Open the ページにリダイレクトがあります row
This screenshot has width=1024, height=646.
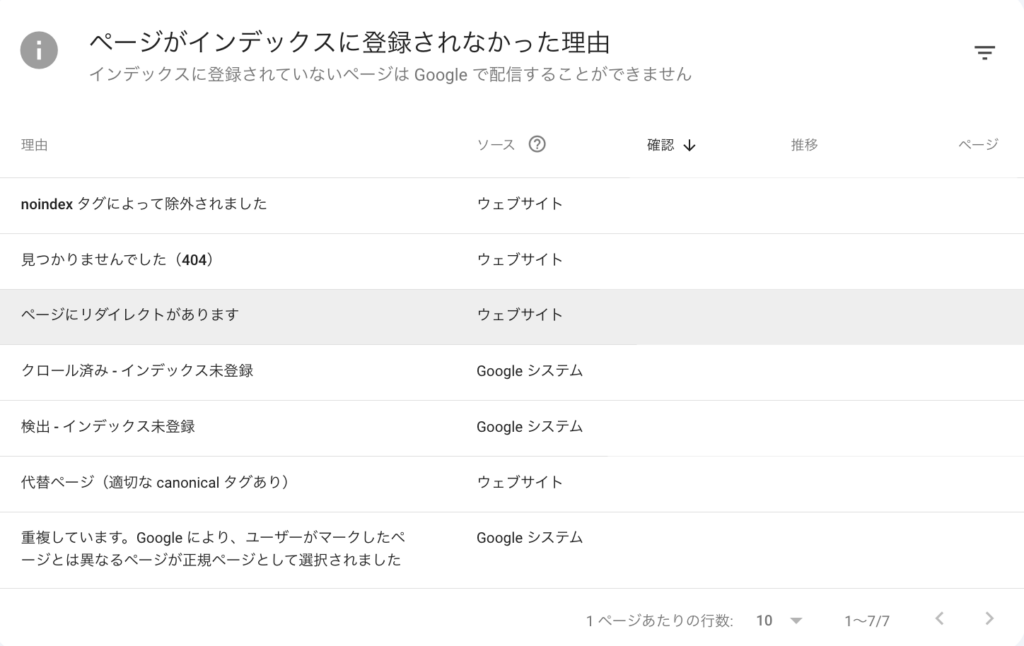(x=512, y=317)
